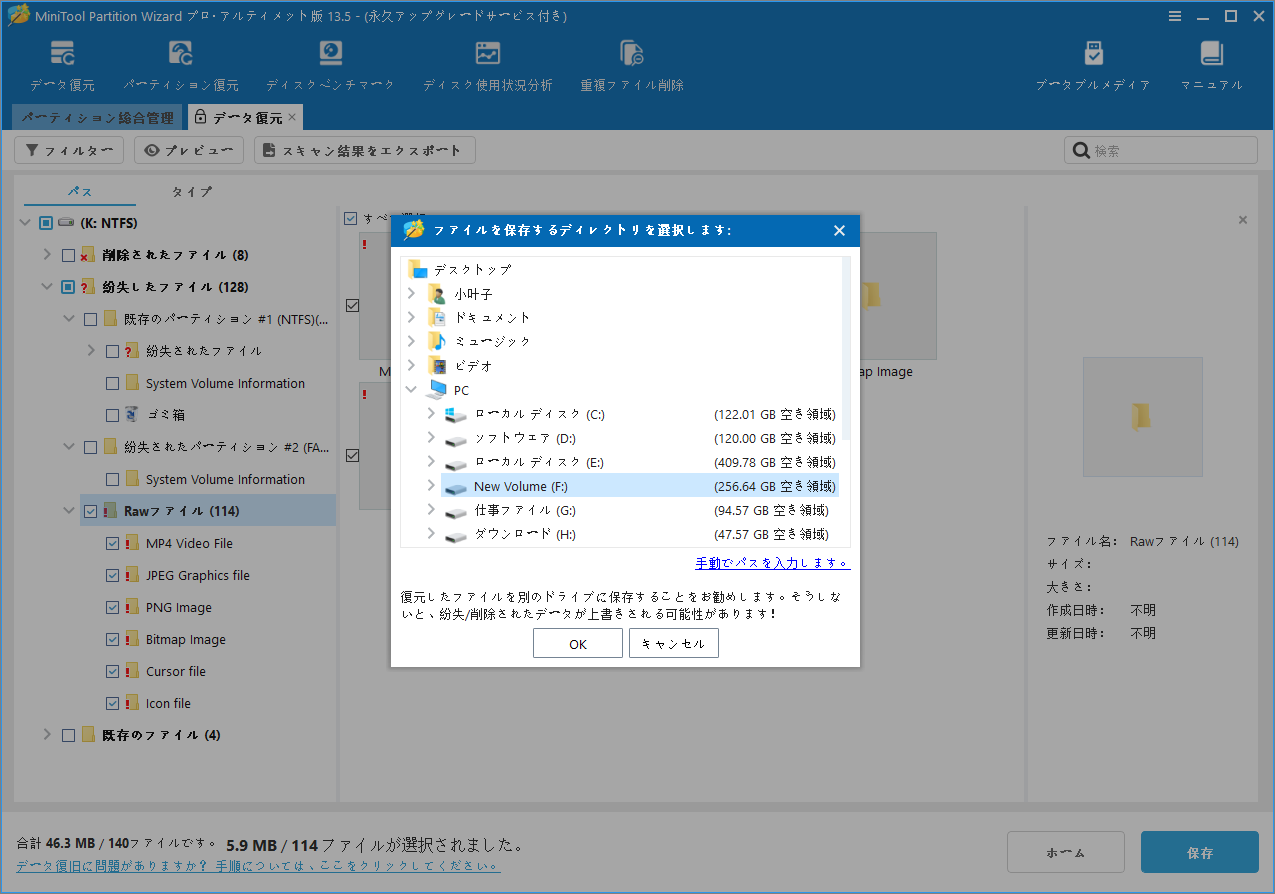
Task: Expand ミュージック folder in save dialog
Action: point(410,341)
